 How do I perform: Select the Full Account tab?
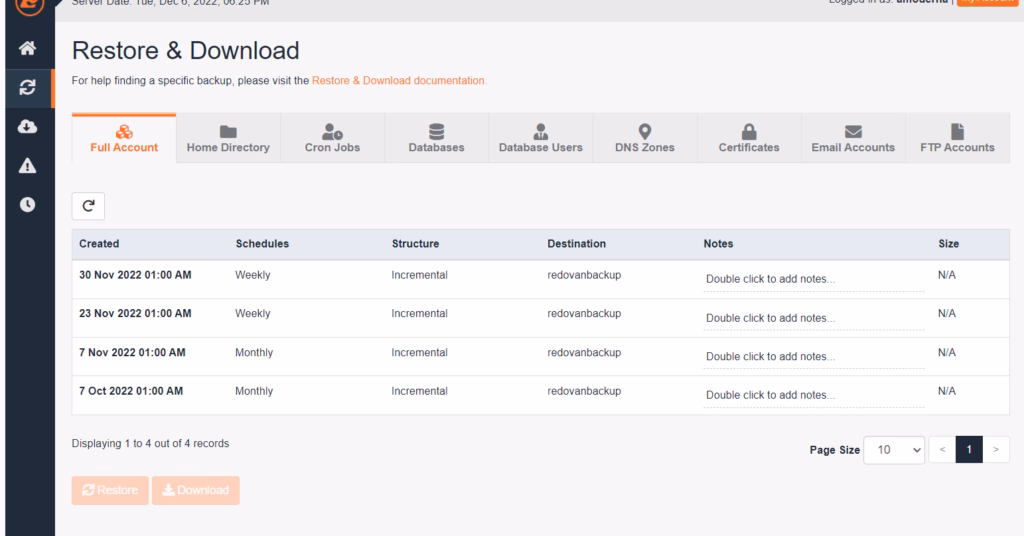[124, 138]
